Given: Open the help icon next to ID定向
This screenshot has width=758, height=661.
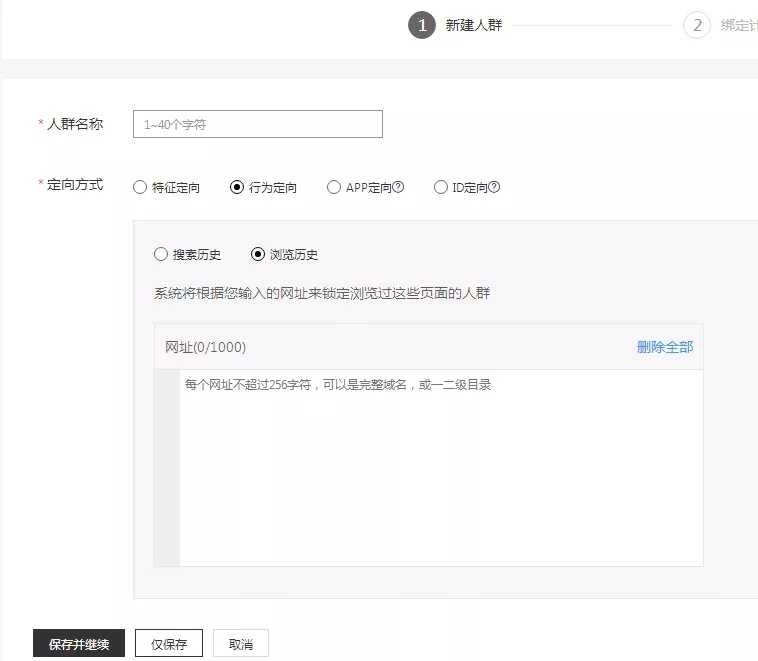Looking at the screenshot, I should pyautogui.click(x=494, y=187).
